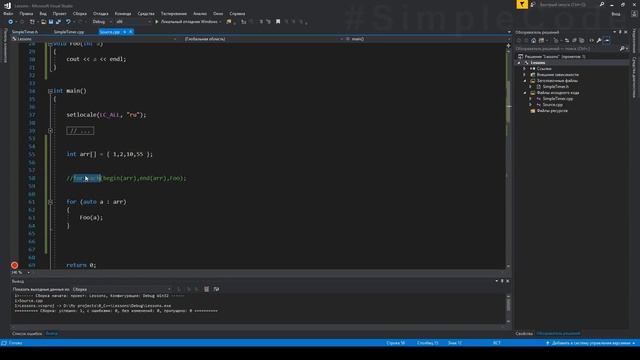Open the x86 platform dropdown
This screenshot has width=640, height=360.
(133, 22)
